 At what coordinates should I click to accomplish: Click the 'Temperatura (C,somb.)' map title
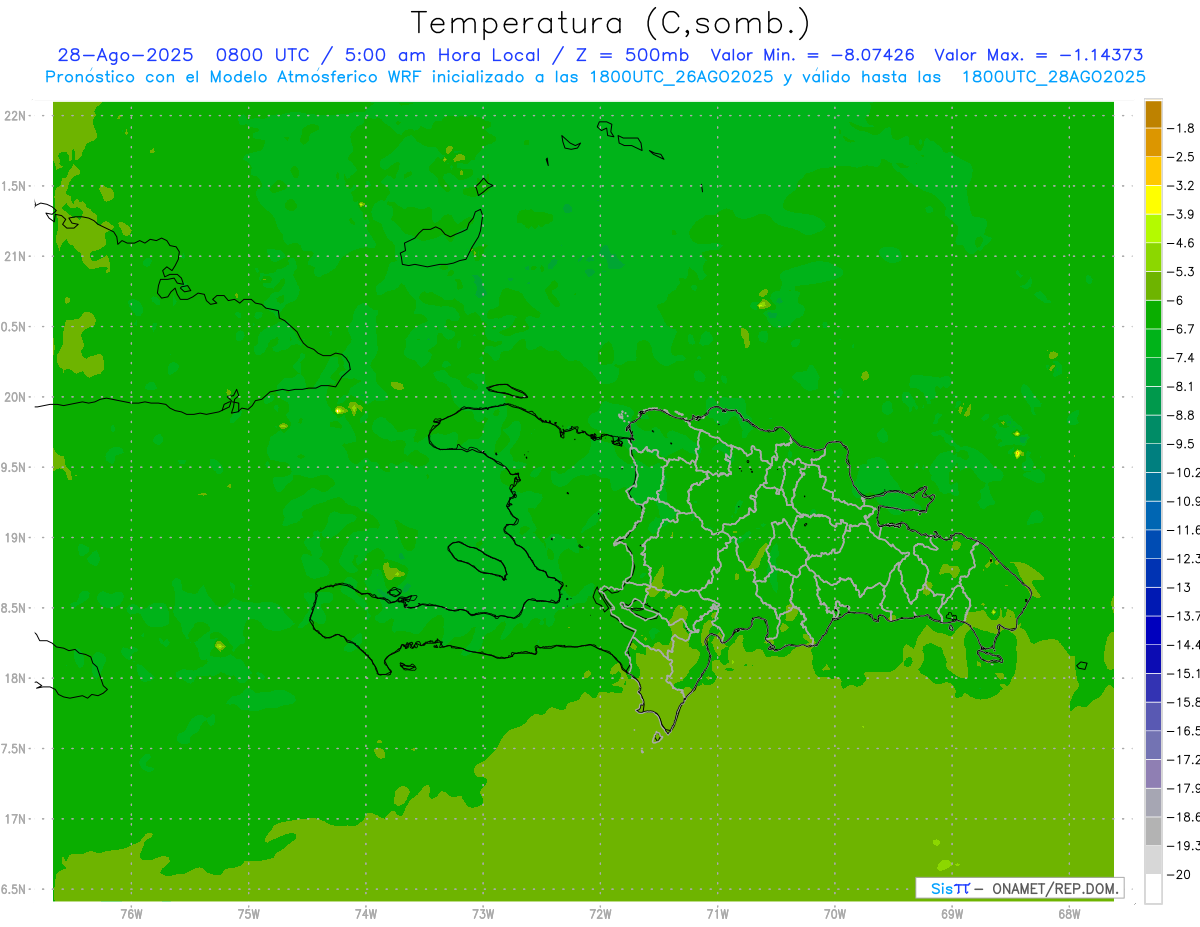[611, 24]
